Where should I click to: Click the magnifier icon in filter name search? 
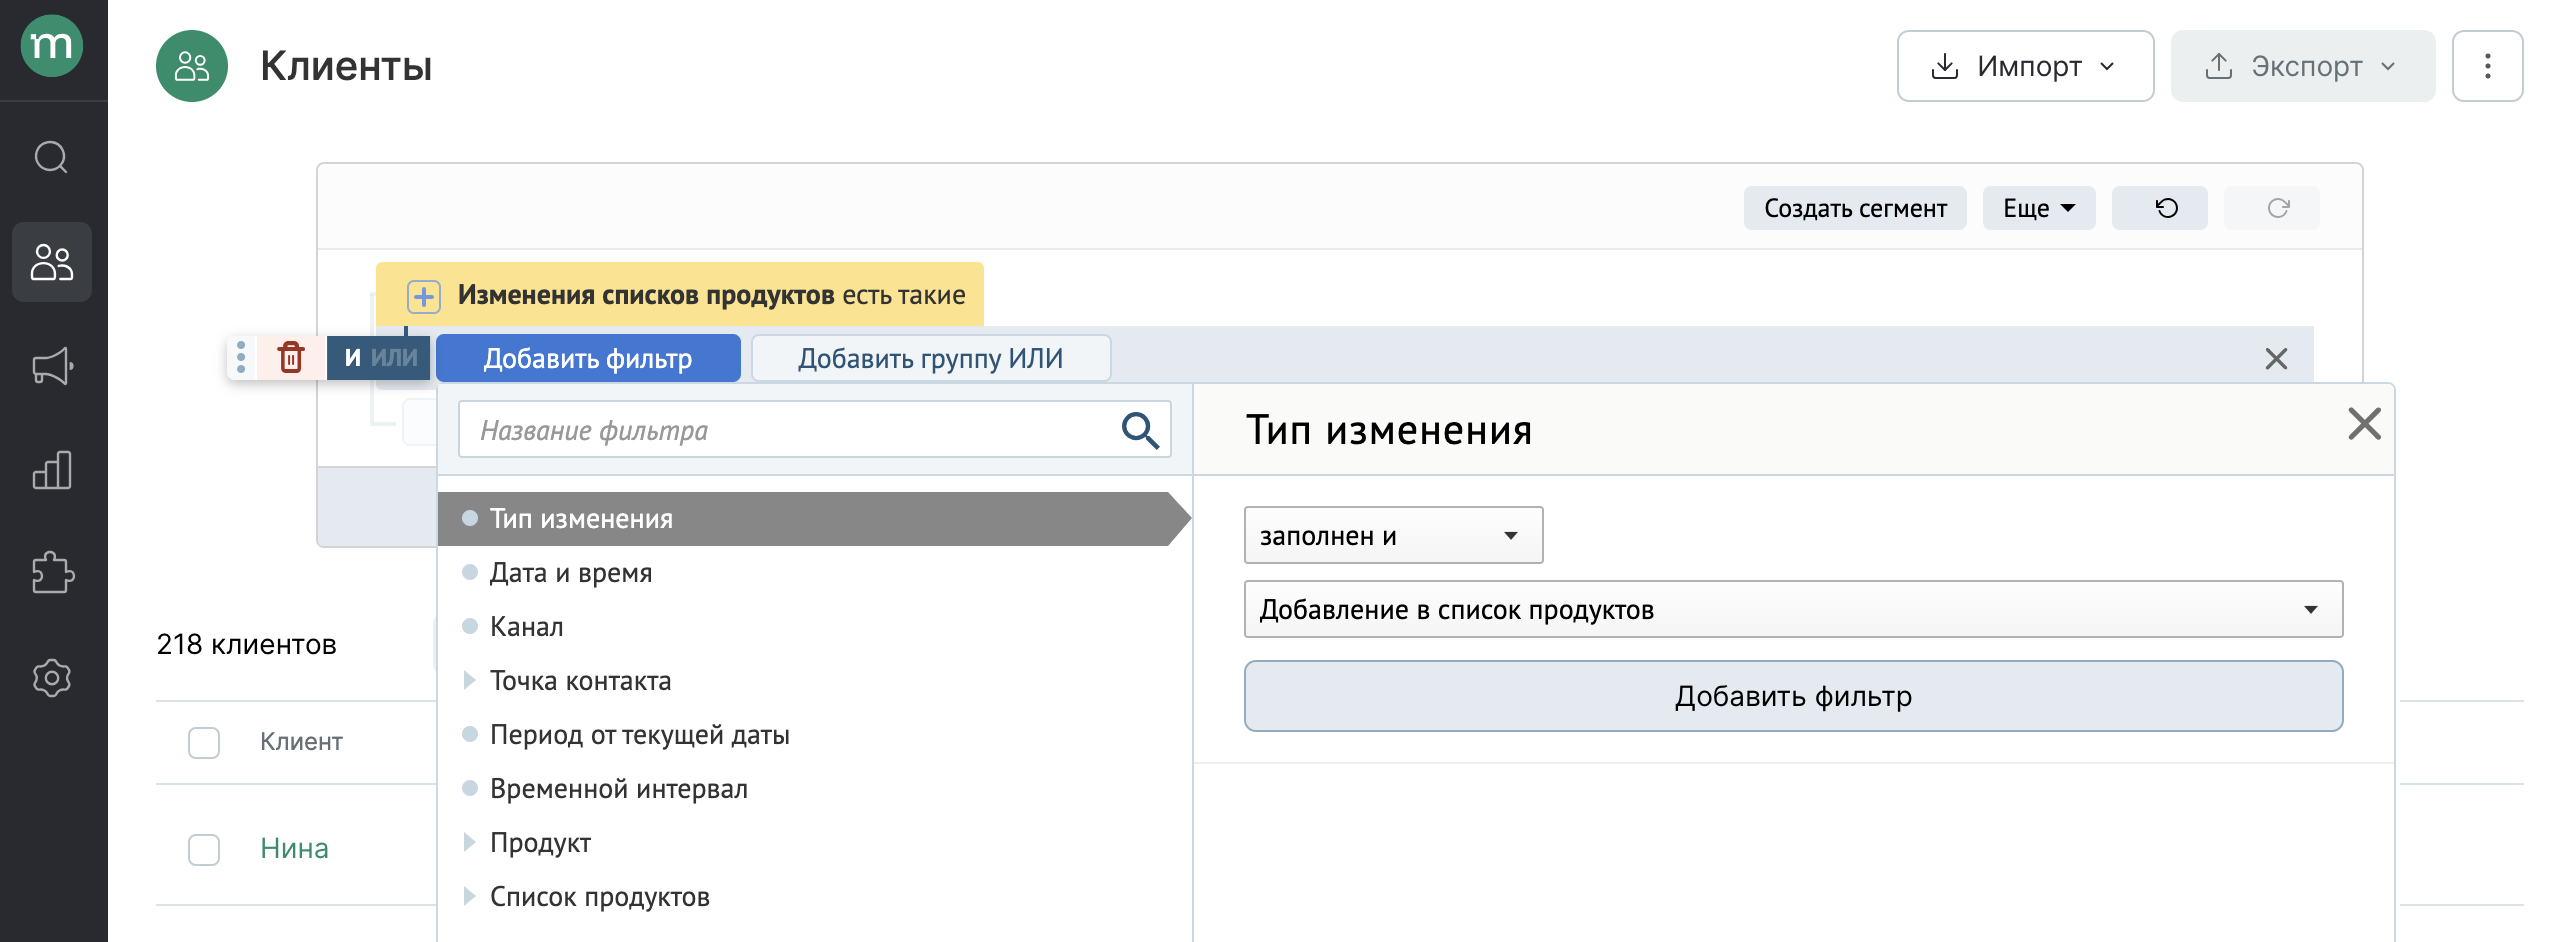1140,430
